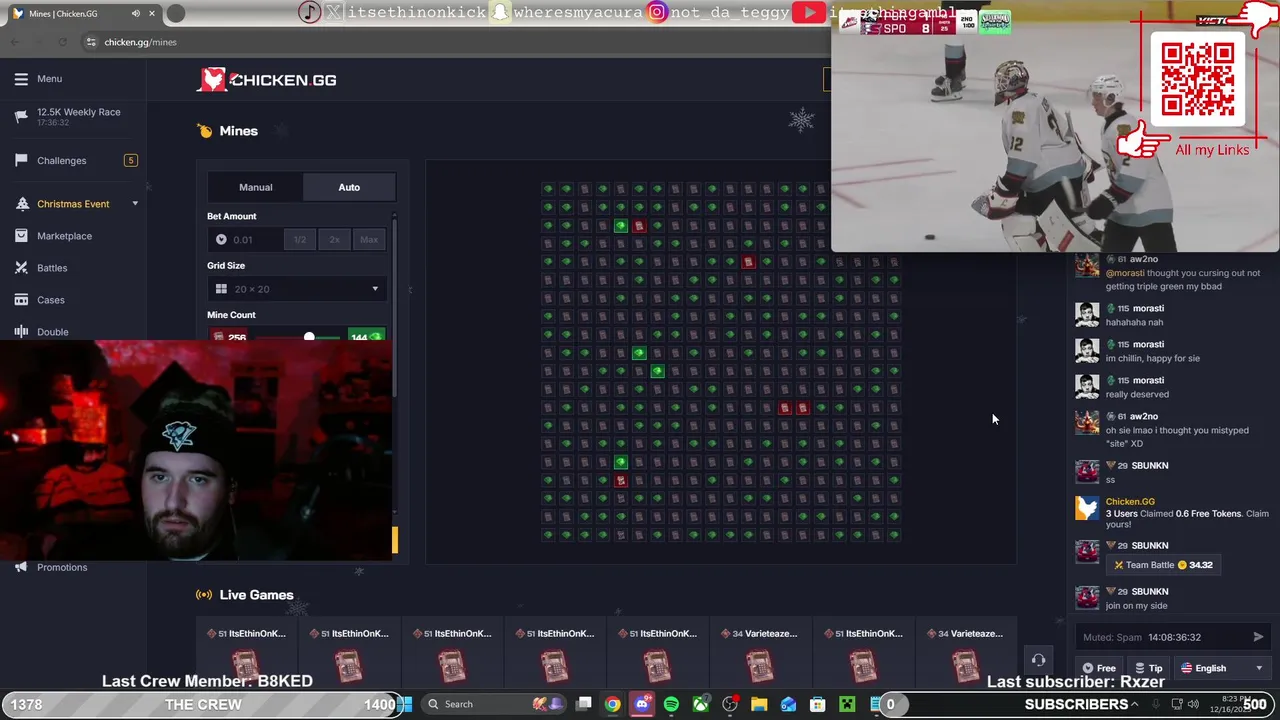This screenshot has height=720, width=1280.
Task: Click the Marketplace bag icon
Action: pyautogui.click(x=21, y=236)
